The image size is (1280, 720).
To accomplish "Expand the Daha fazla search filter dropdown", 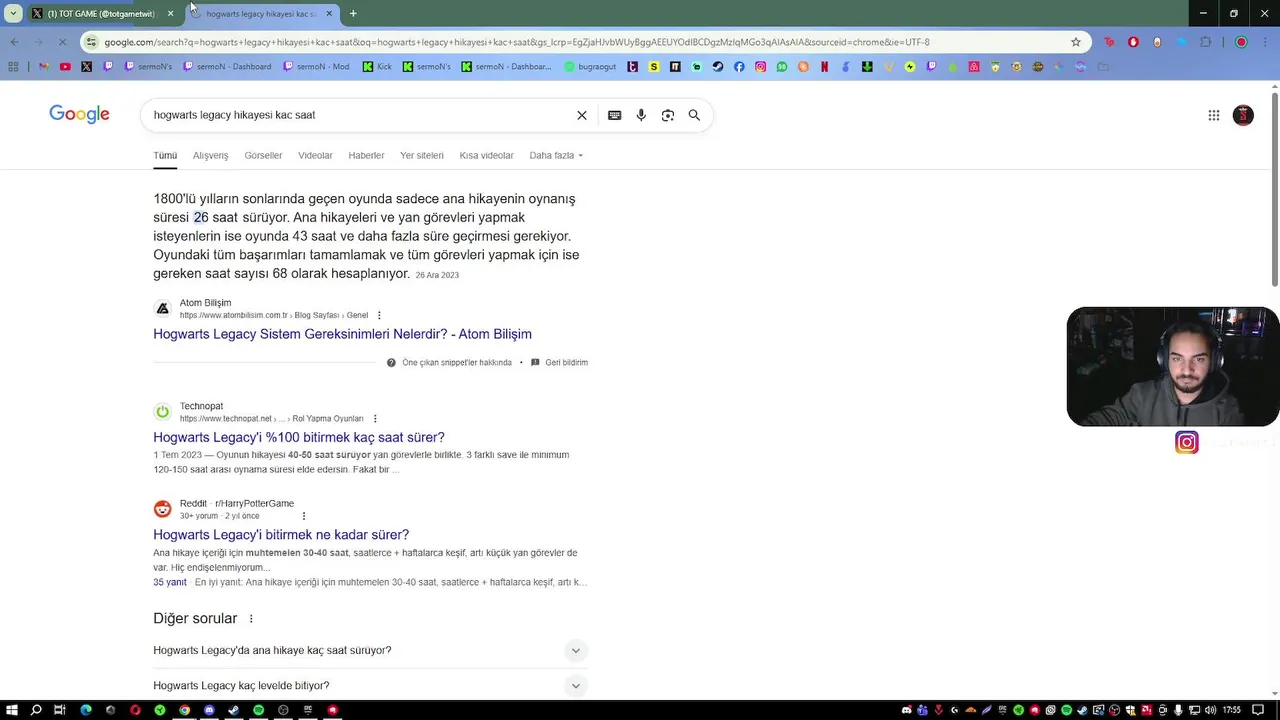I will pos(556,155).
